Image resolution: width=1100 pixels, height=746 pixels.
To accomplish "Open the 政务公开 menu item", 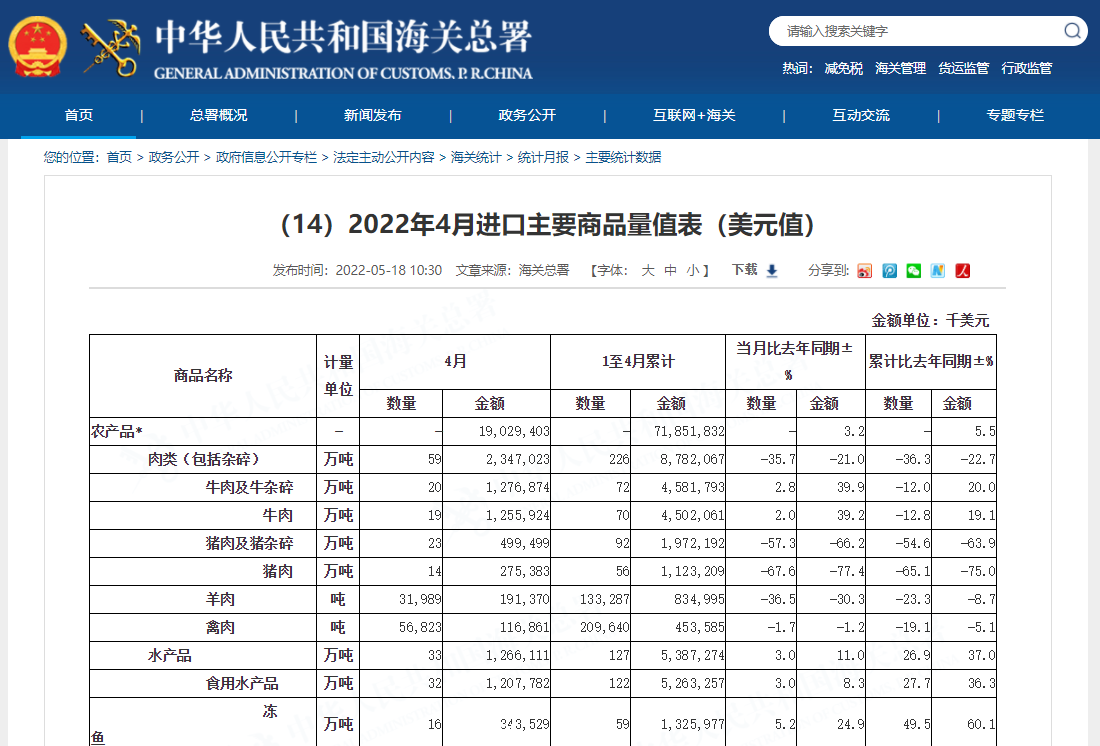I will pos(527,115).
